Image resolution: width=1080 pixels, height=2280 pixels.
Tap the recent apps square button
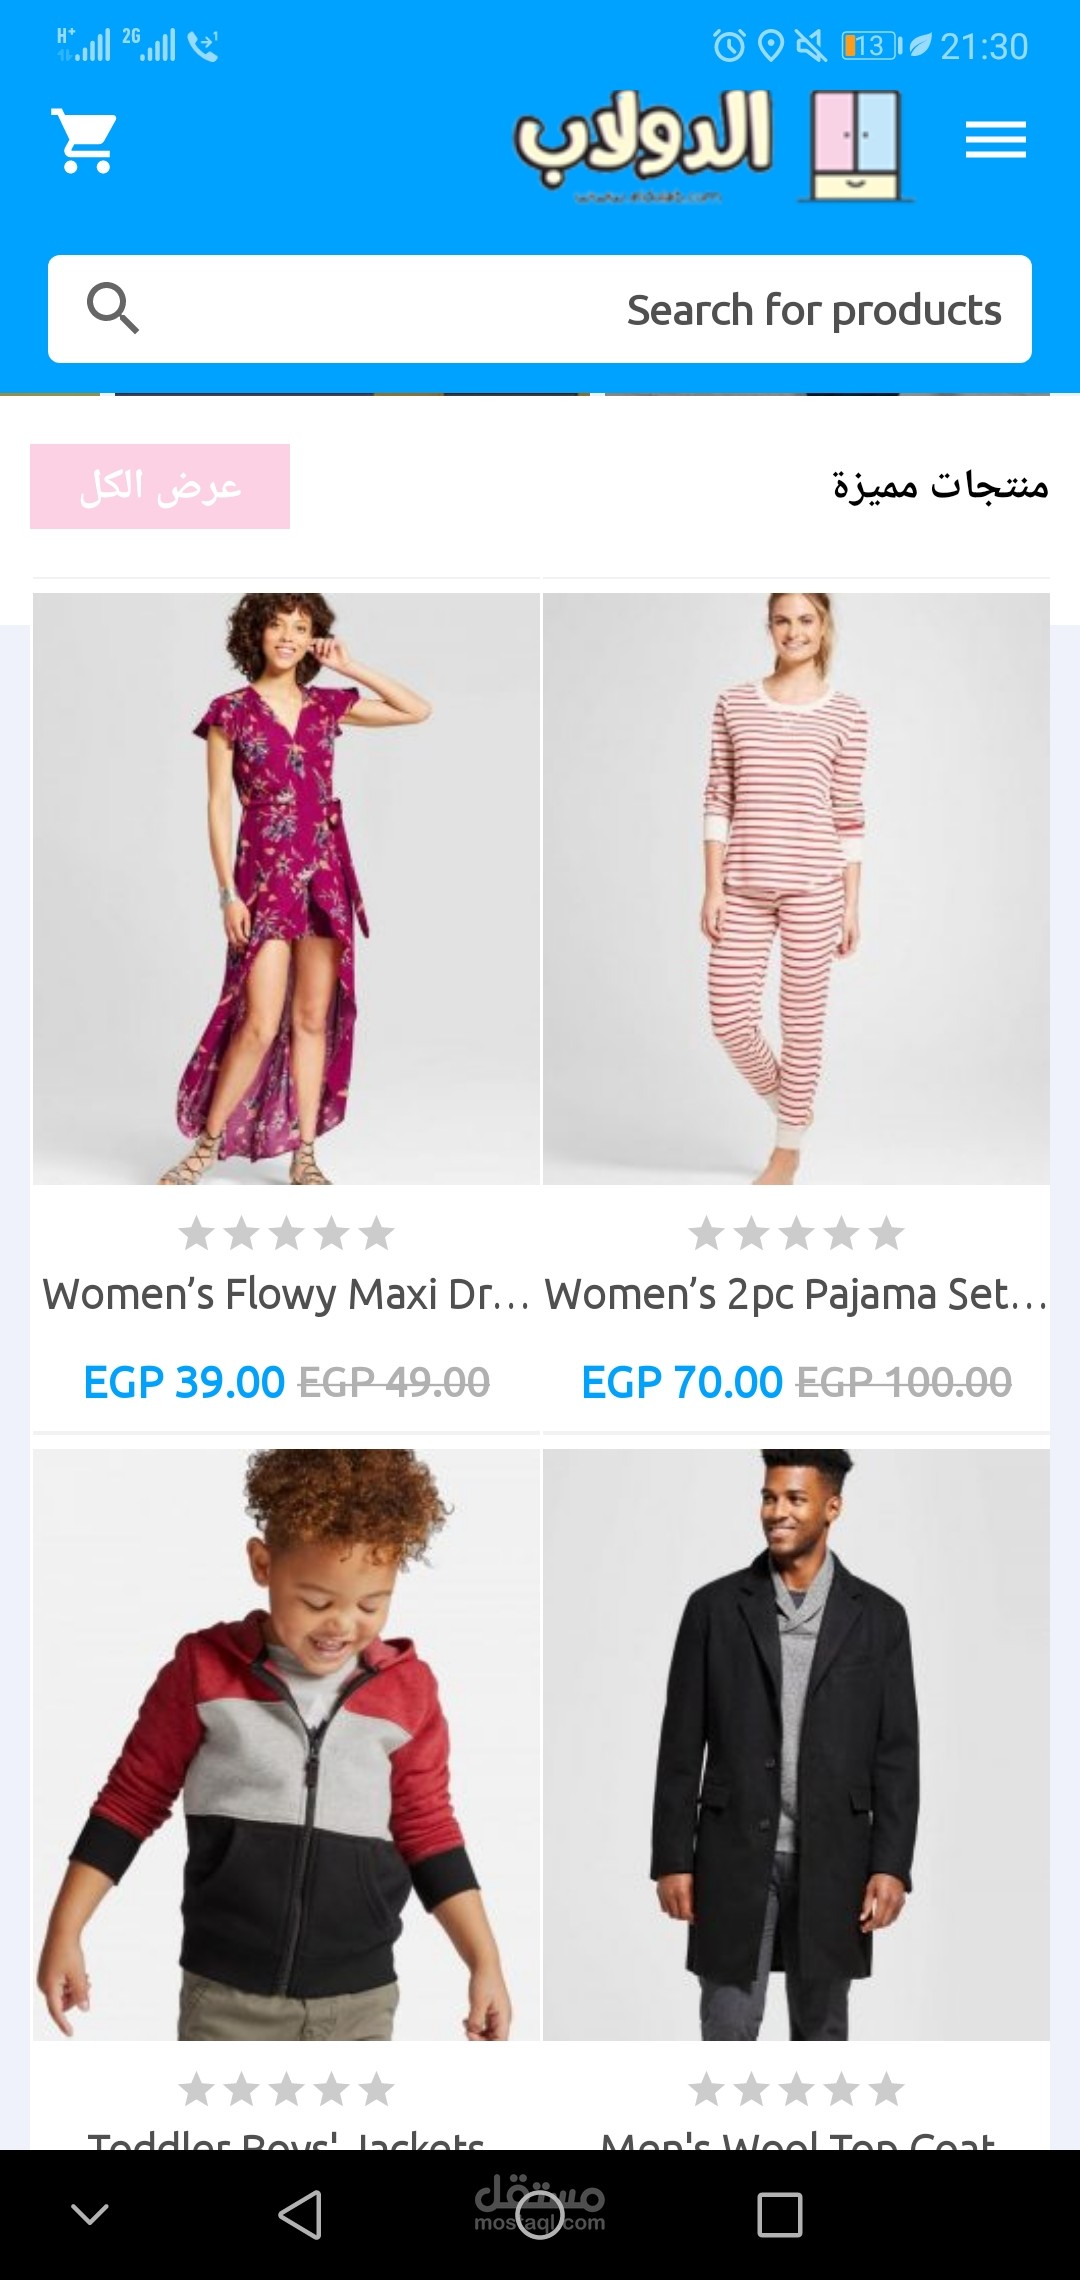[x=780, y=2214]
